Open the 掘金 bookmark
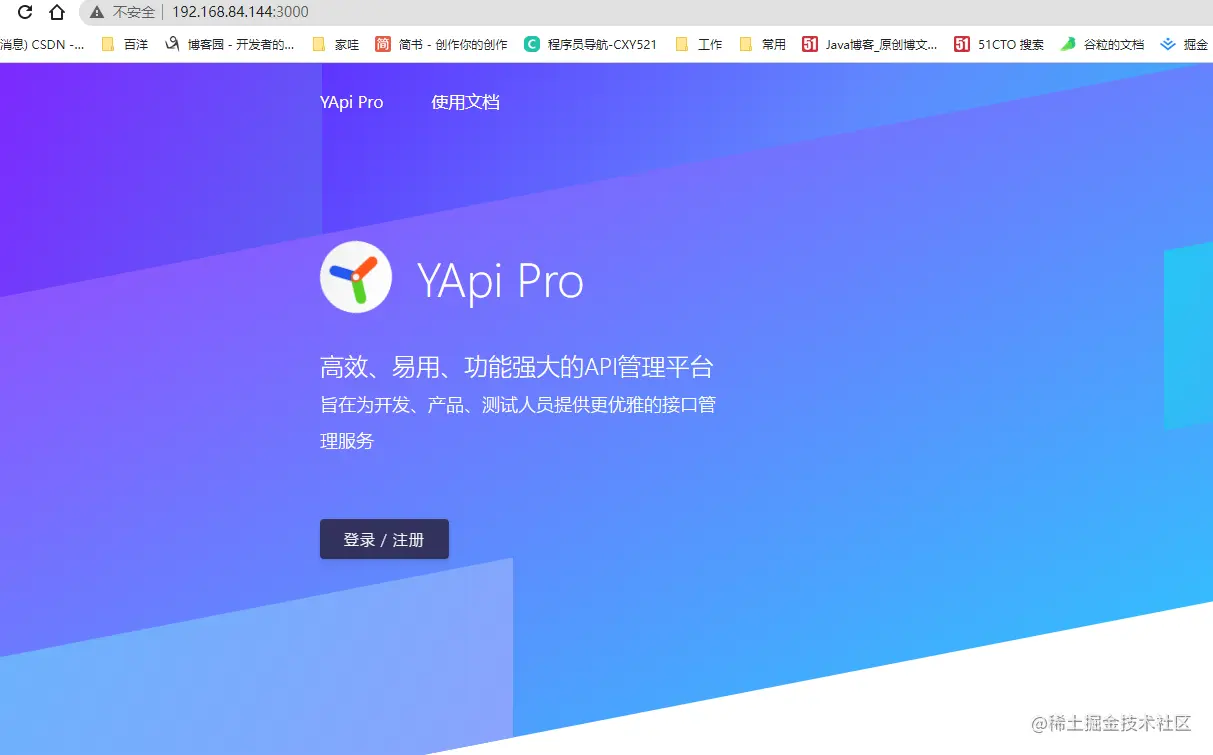The image size is (1213, 755). click(1196, 44)
